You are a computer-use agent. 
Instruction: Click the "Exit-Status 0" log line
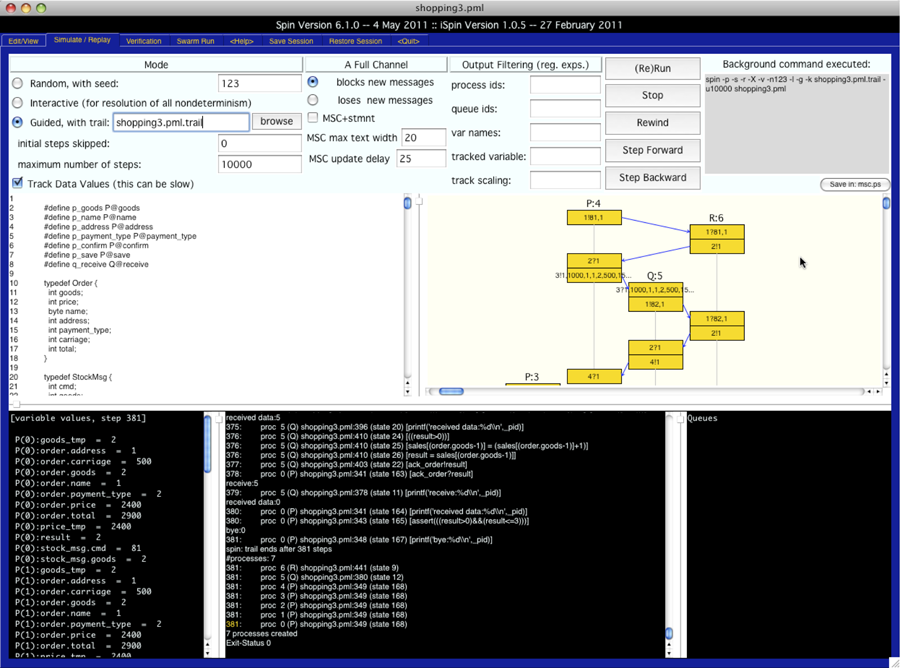pyautogui.click(x=249, y=643)
